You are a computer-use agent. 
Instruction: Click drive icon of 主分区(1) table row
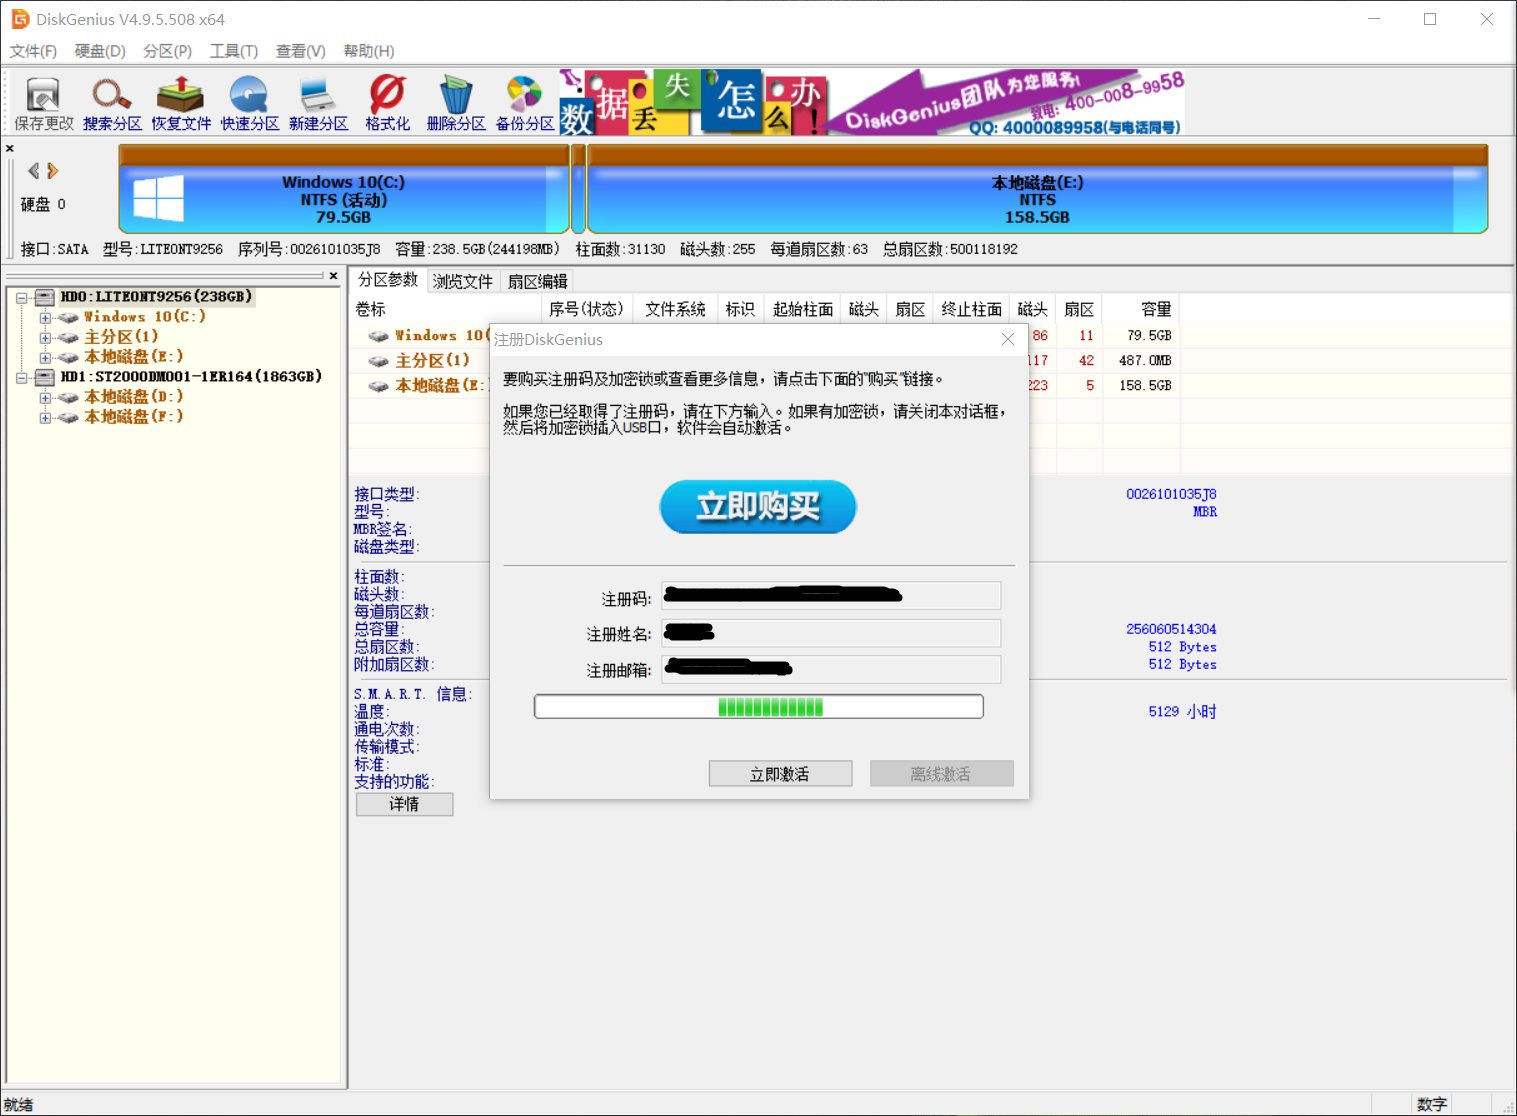(x=378, y=361)
